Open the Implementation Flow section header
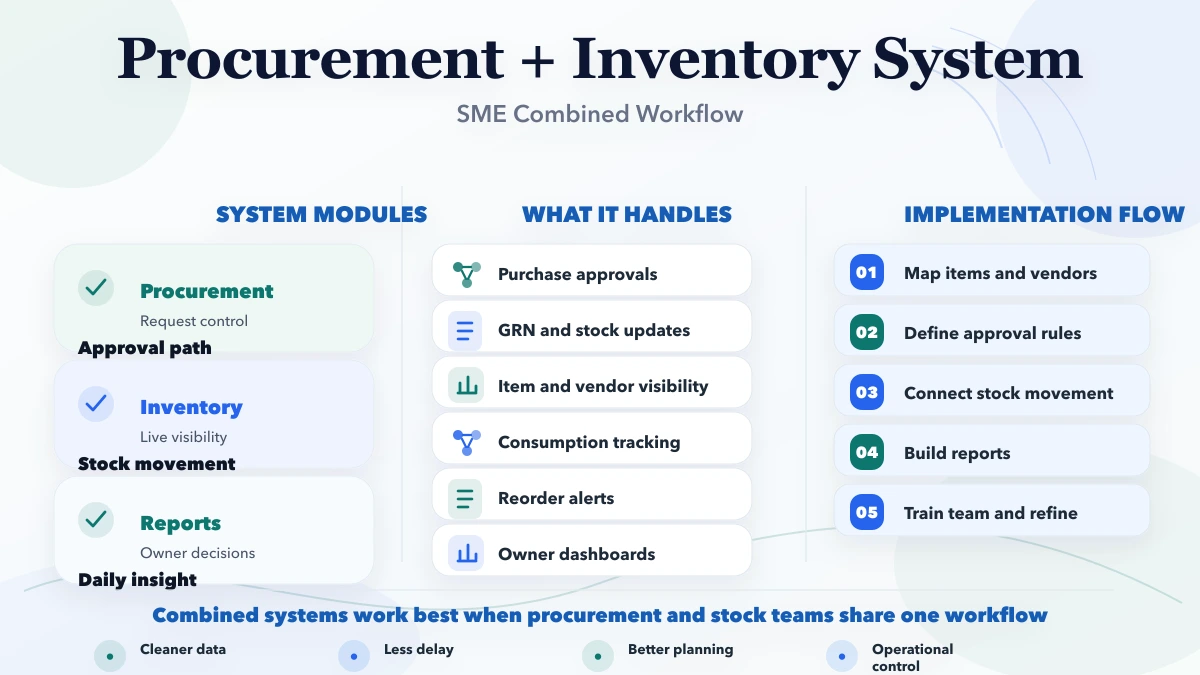This screenshot has height=675, width=1200. (x=1044, y=214)
